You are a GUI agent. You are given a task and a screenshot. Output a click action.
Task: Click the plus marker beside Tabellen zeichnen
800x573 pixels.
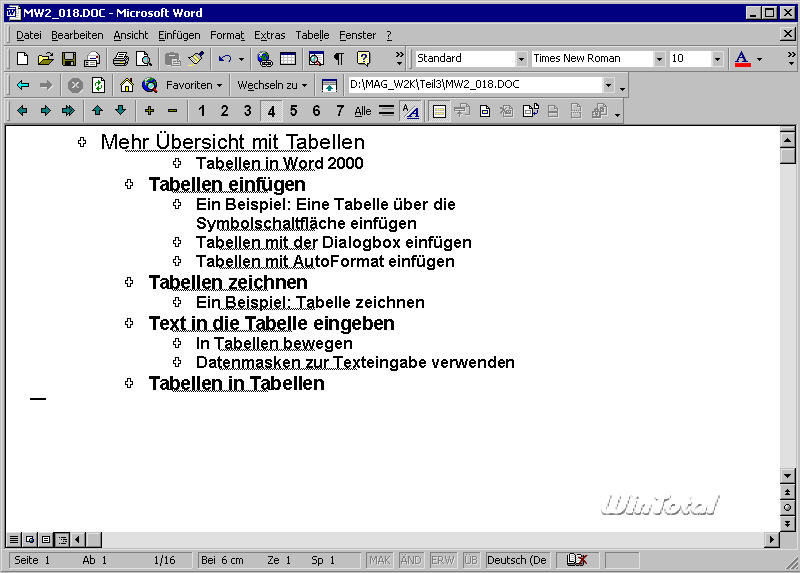pos(129,283)
